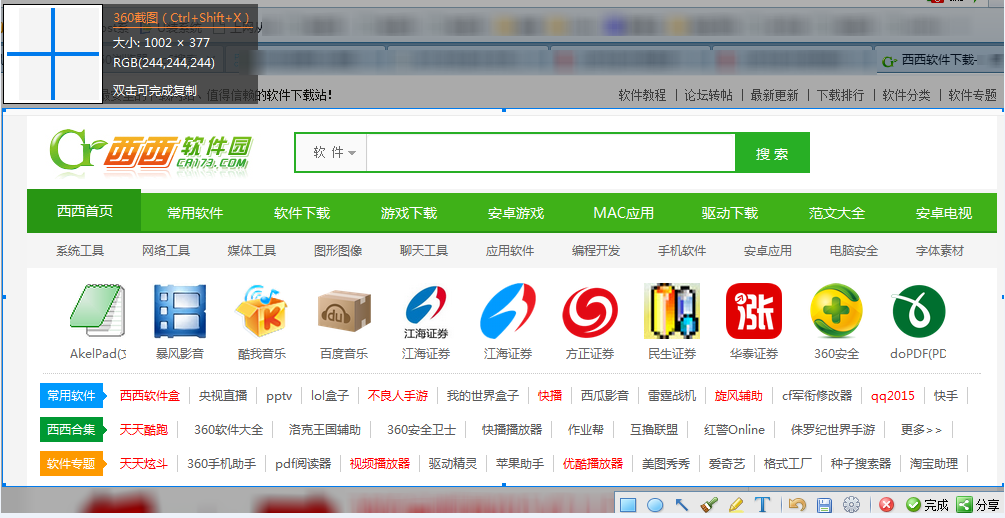This screenshot has width=1005, height=518.
Task: Select the text T tool
Action: (762, 505)
